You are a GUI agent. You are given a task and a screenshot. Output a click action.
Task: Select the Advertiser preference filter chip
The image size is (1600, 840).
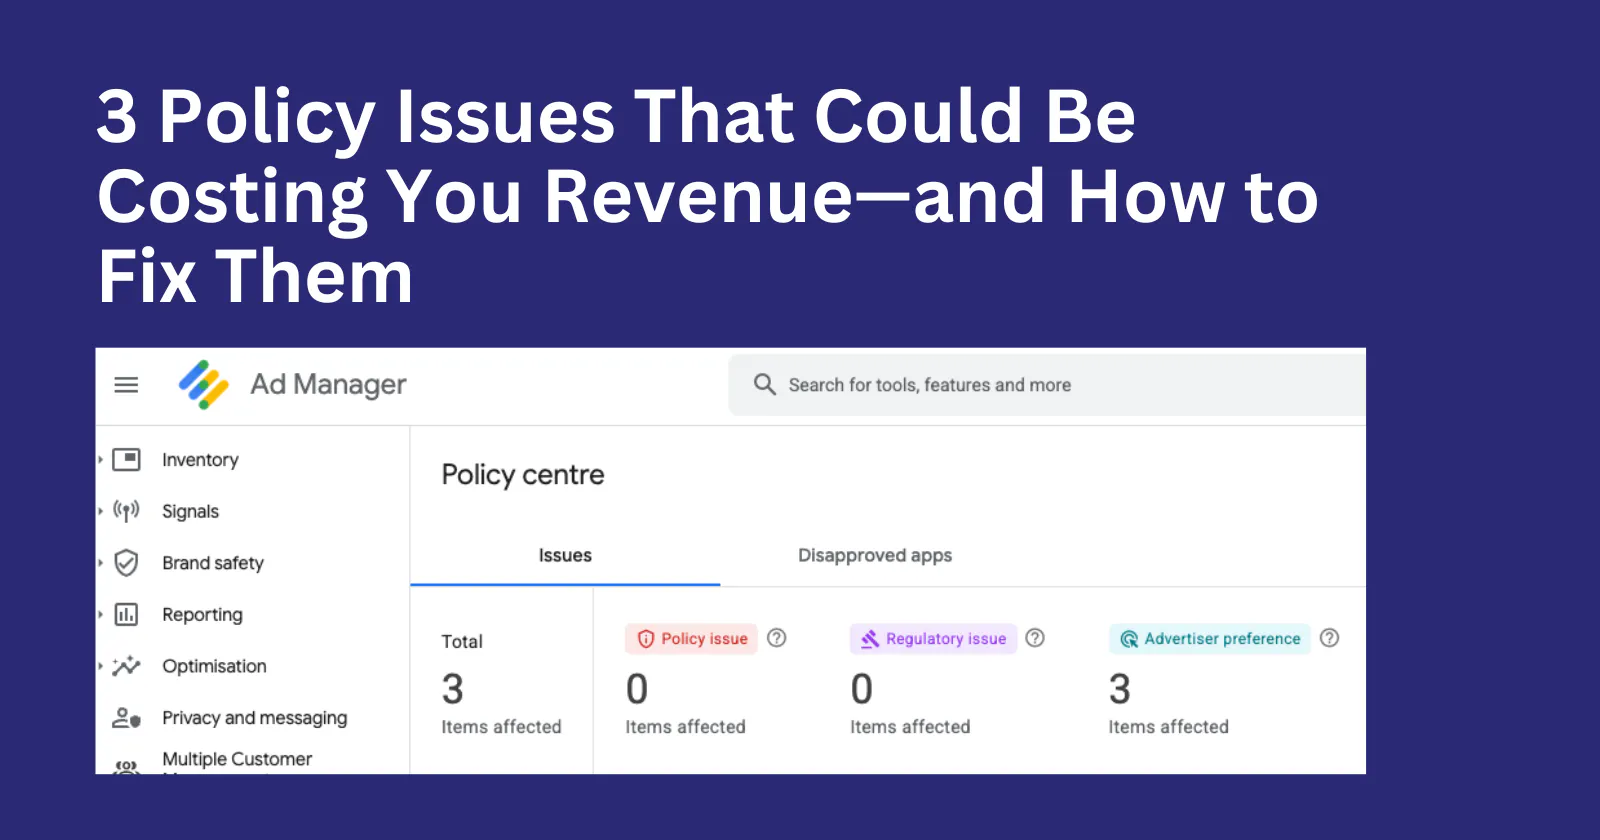pyautogui.click(x=1210, y=639)
